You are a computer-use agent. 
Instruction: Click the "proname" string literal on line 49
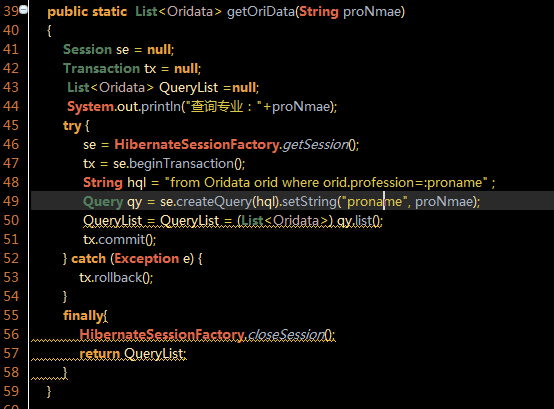[375, 202]
